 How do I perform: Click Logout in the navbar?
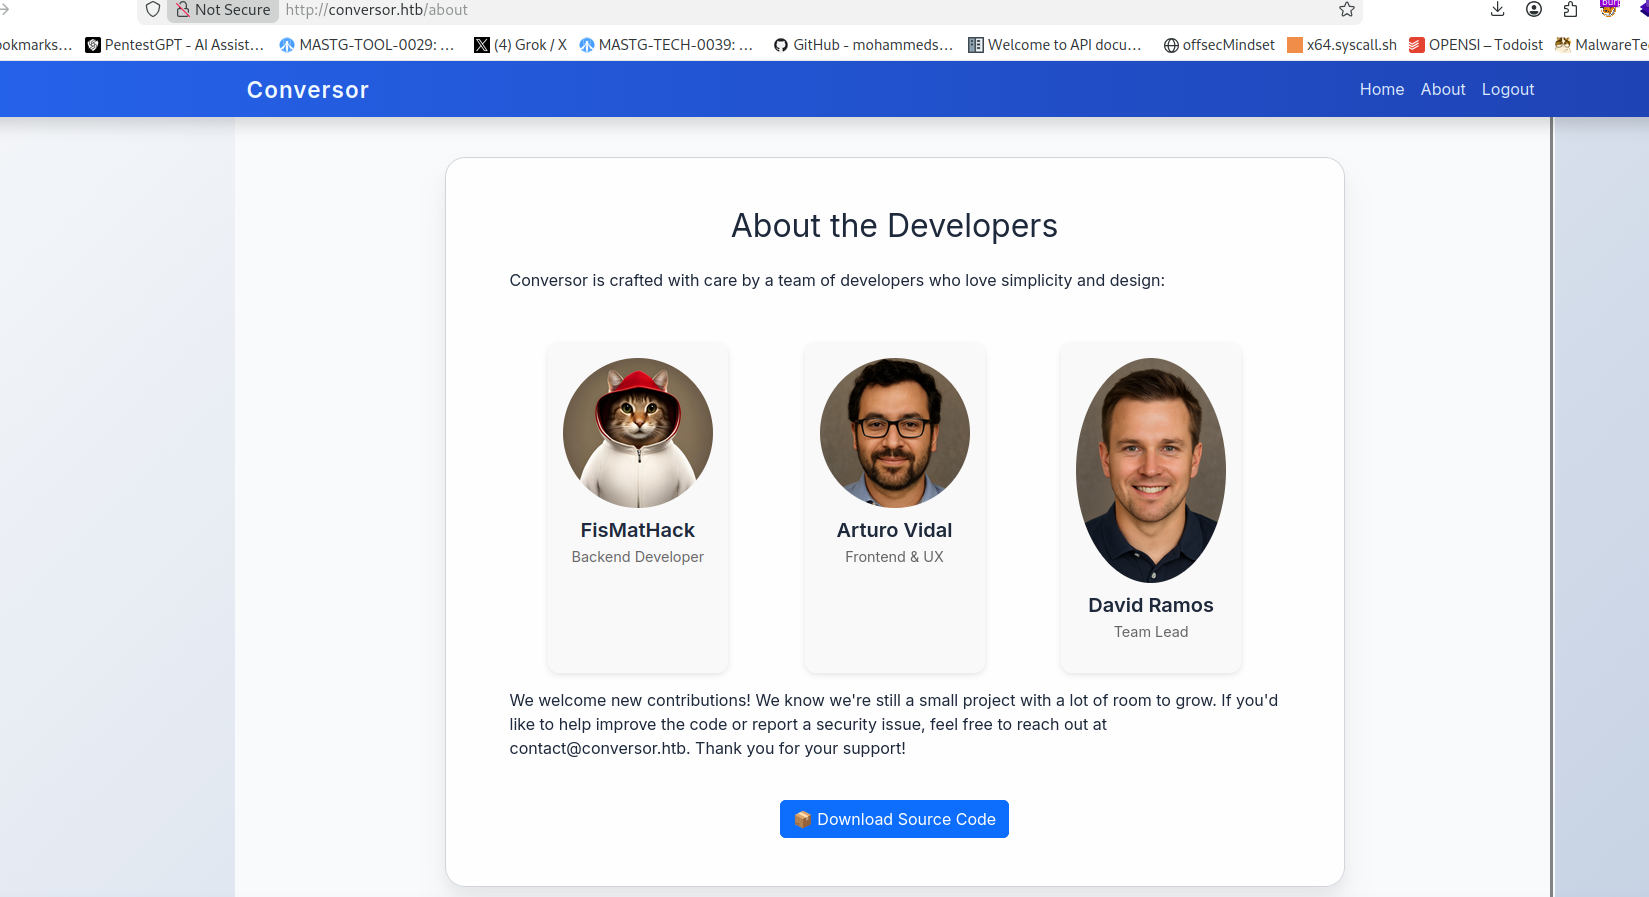tap(1508, 90)
